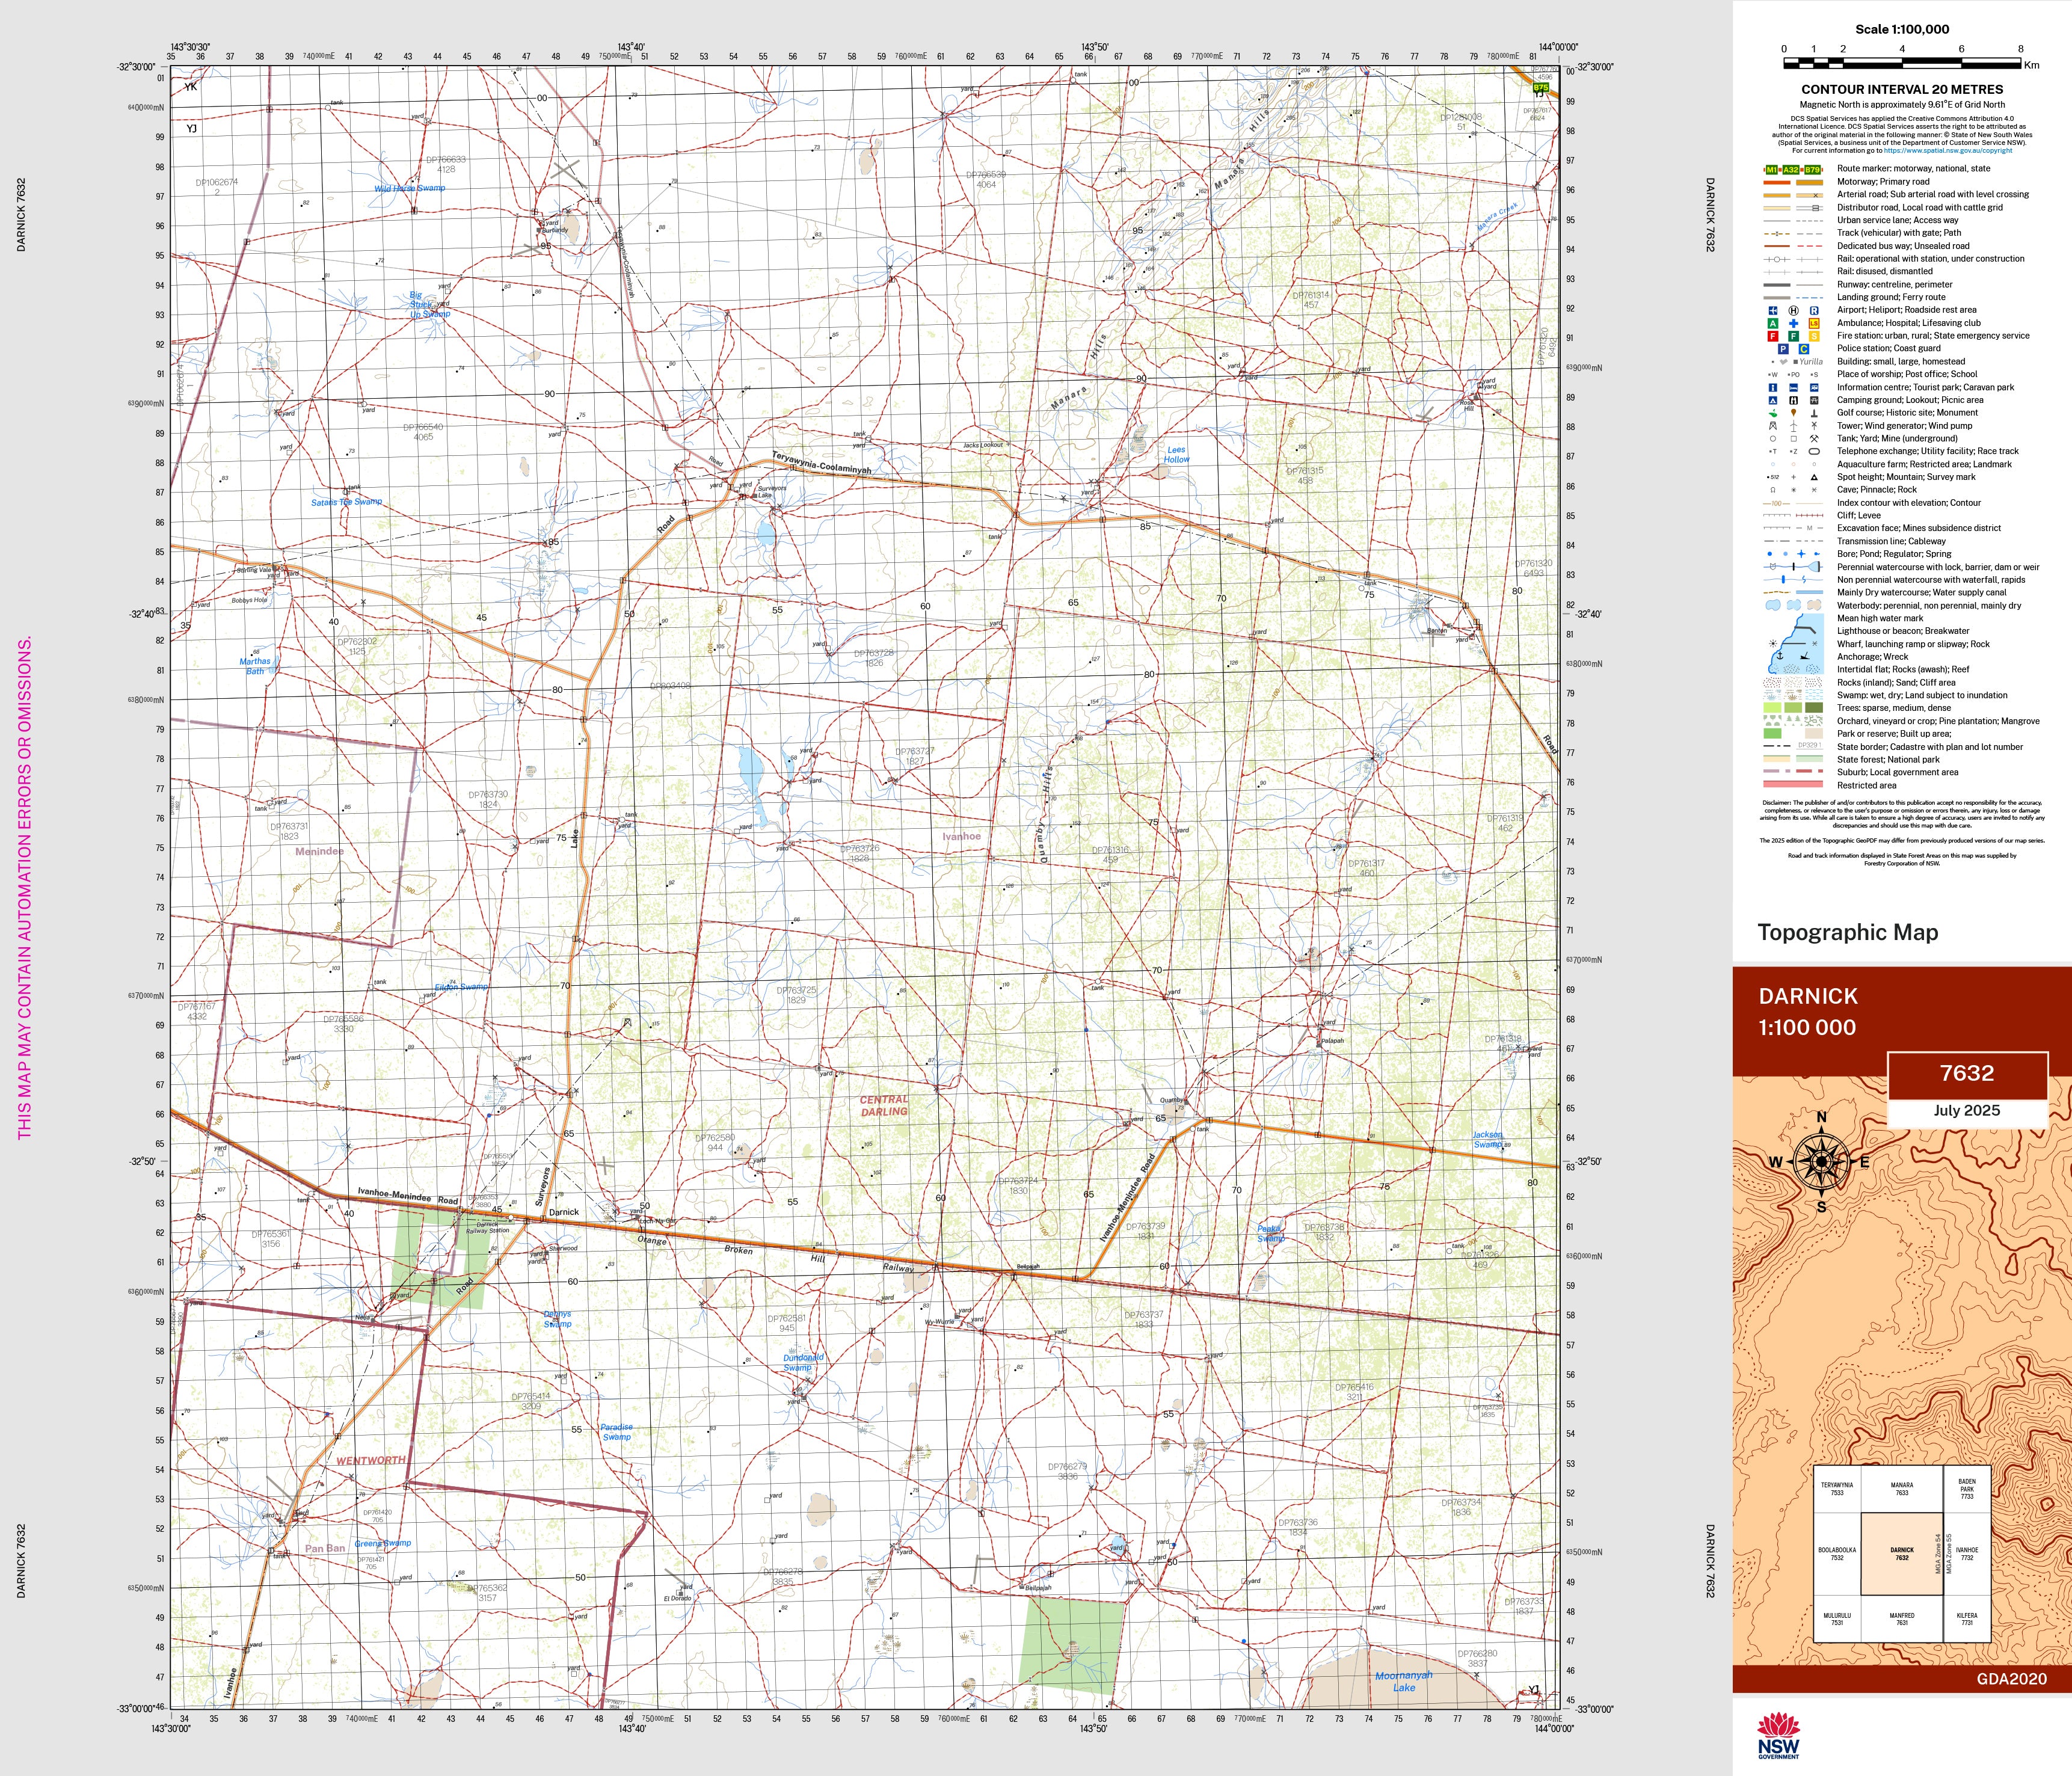Click the Camping ground legend icon
The width and height of the screenshot is (2072, 1776).
1772,400
